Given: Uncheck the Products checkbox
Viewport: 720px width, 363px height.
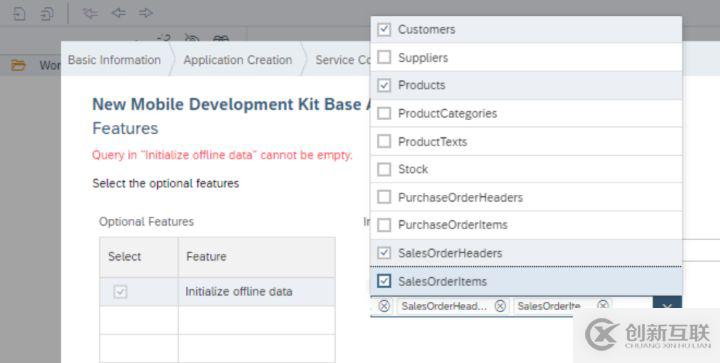Looking at the screenshot, I should tap(384, 85).
